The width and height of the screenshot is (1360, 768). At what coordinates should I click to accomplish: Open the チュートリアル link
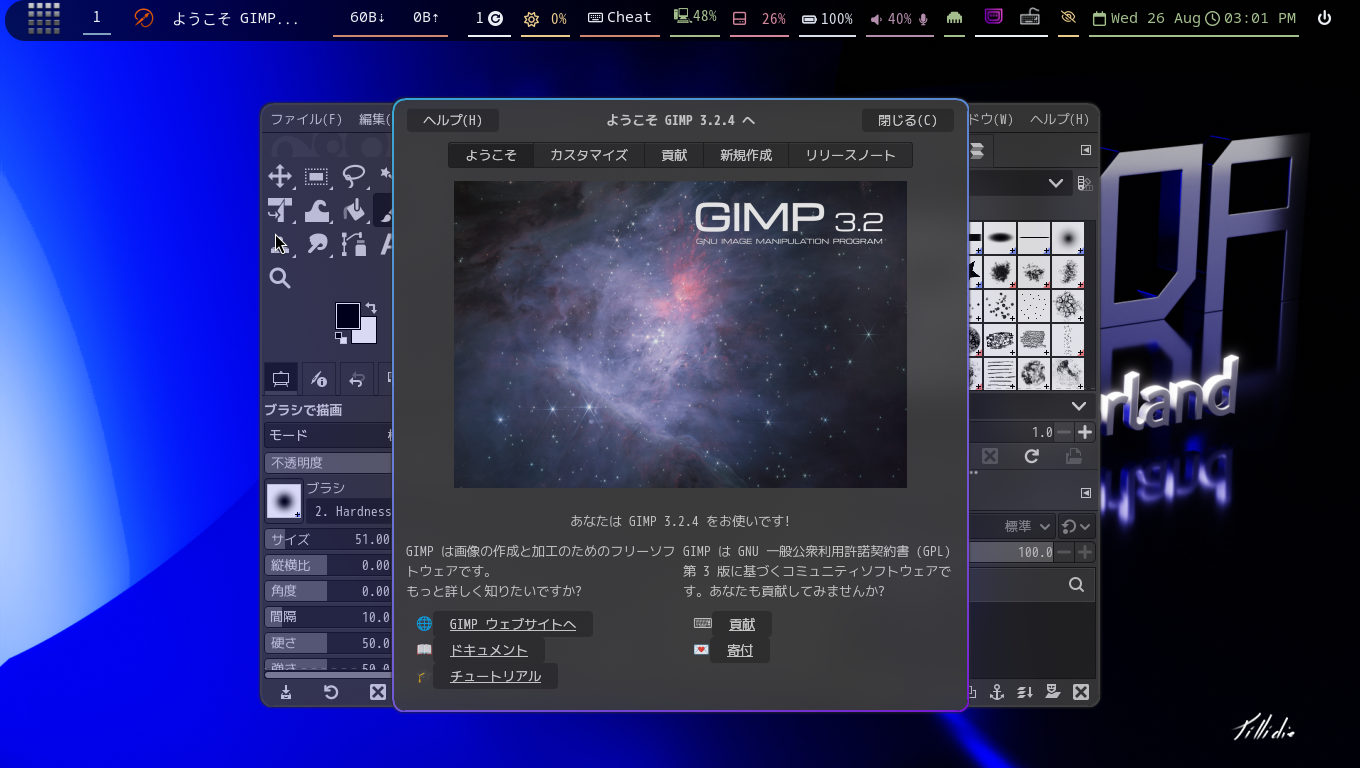[496, 676]
